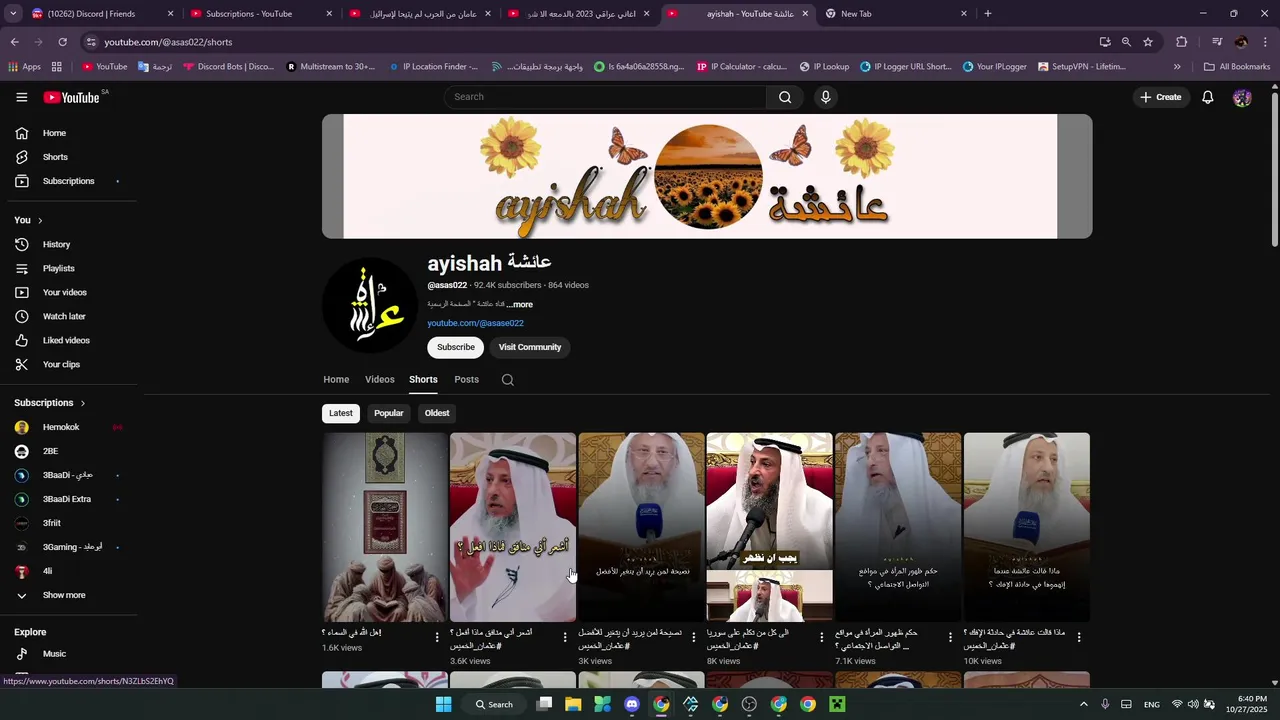The width and height of the screenshot is (1280, 720).
Task: Open File Explorer from taskbar
Action: 573,704
